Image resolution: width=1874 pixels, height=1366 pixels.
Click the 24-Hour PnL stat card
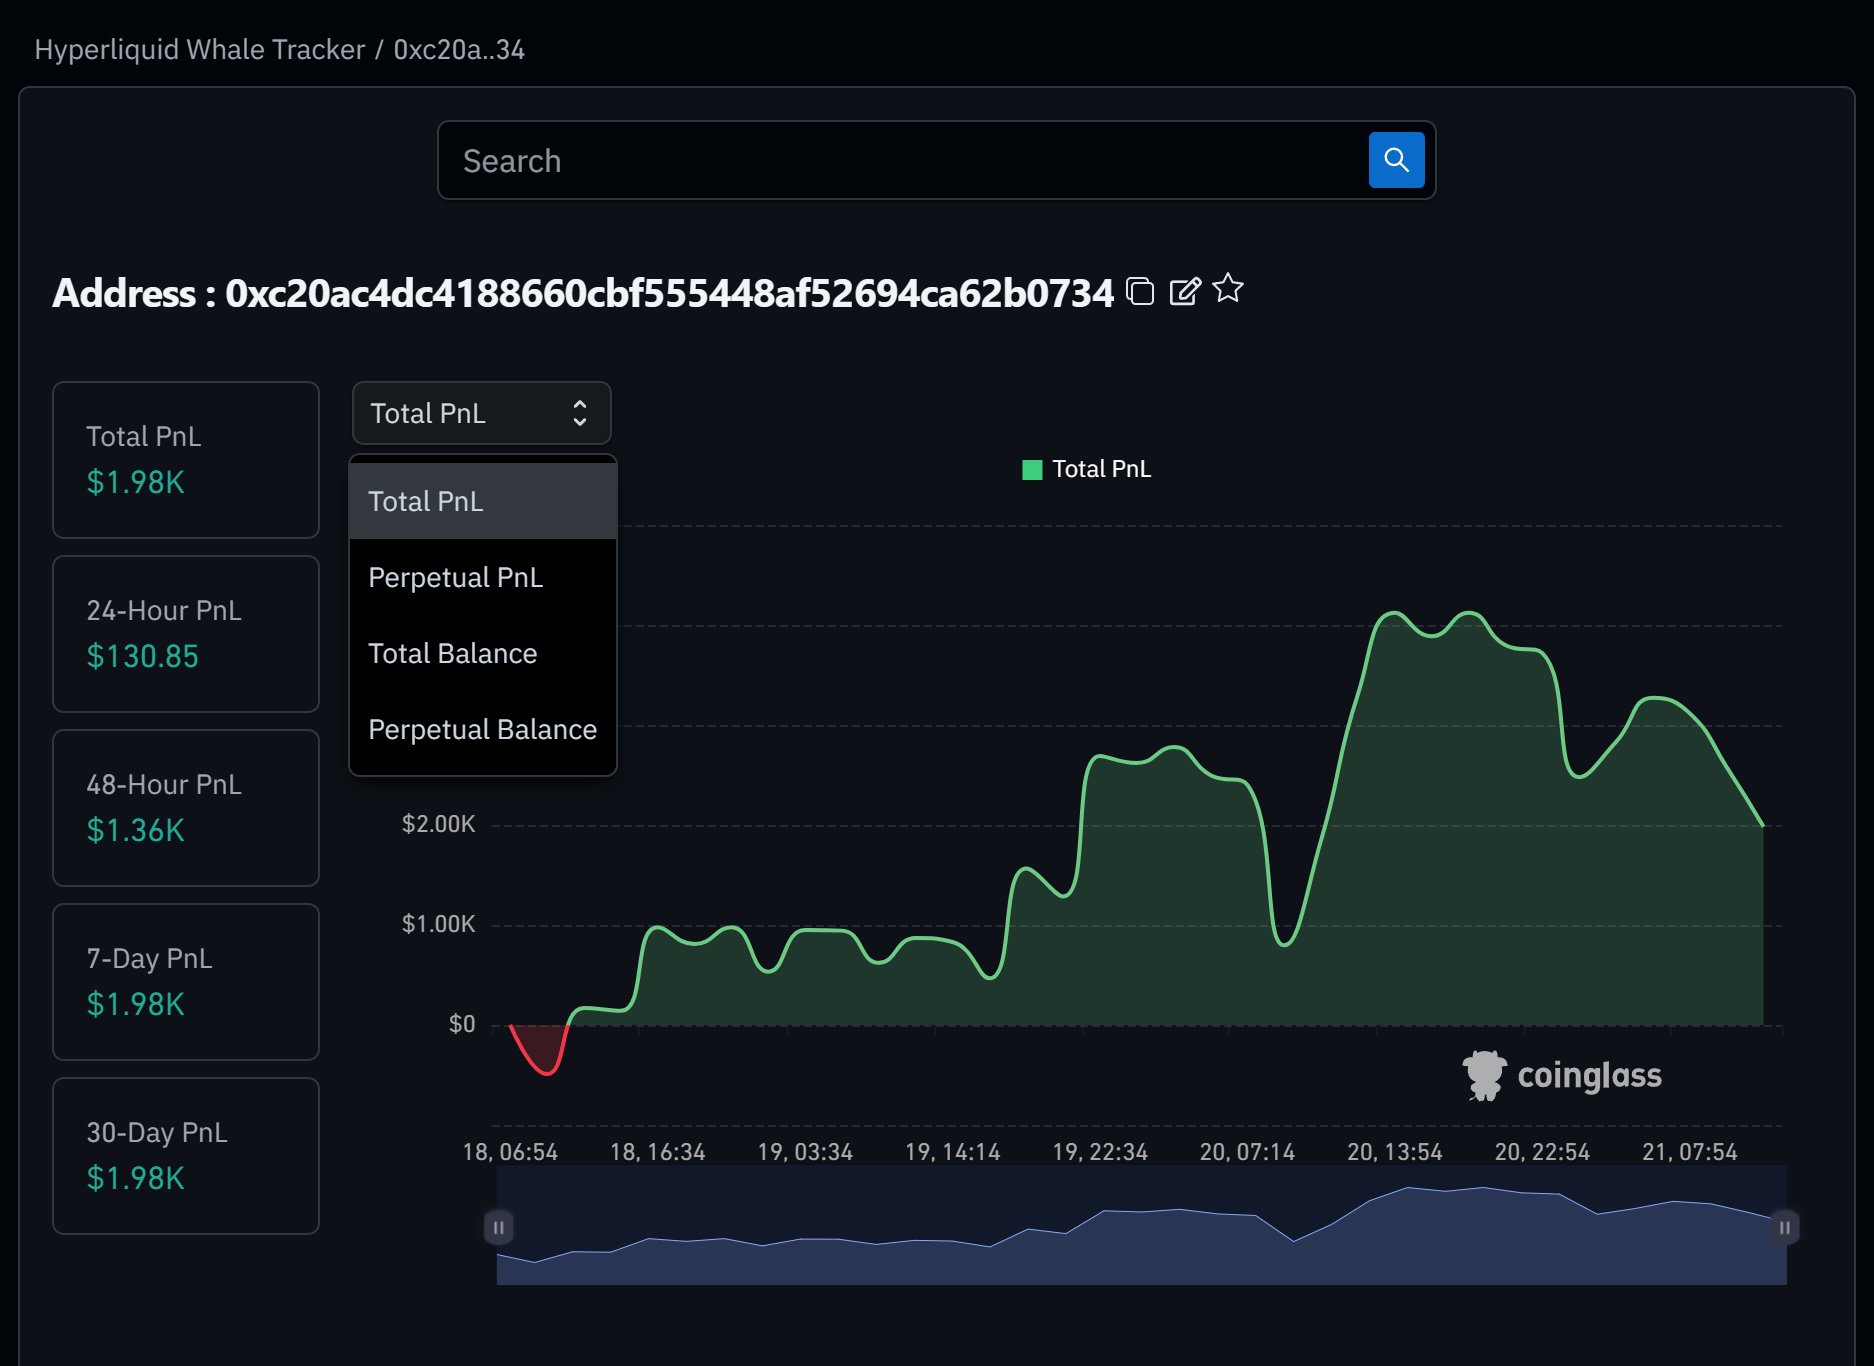coord(186,634)
